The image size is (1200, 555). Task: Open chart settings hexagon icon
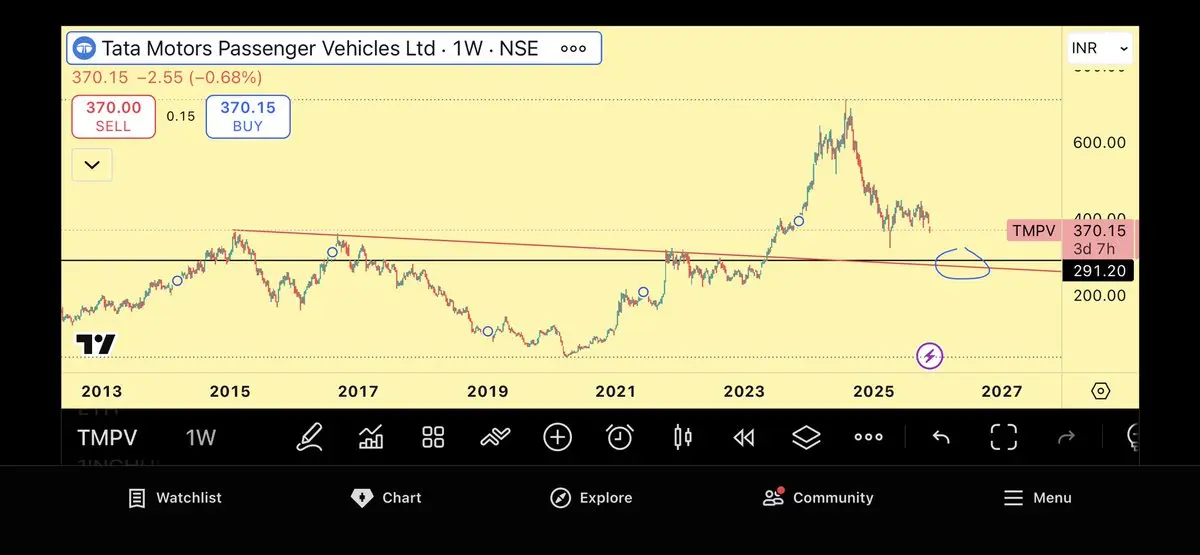[x=1100, y=391]
